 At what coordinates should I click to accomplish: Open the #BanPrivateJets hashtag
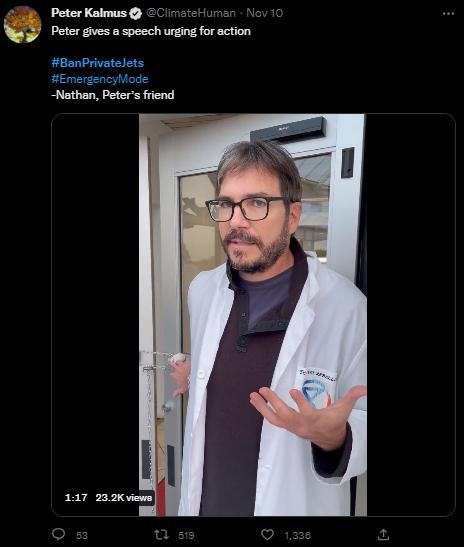(x=98, y=63)
